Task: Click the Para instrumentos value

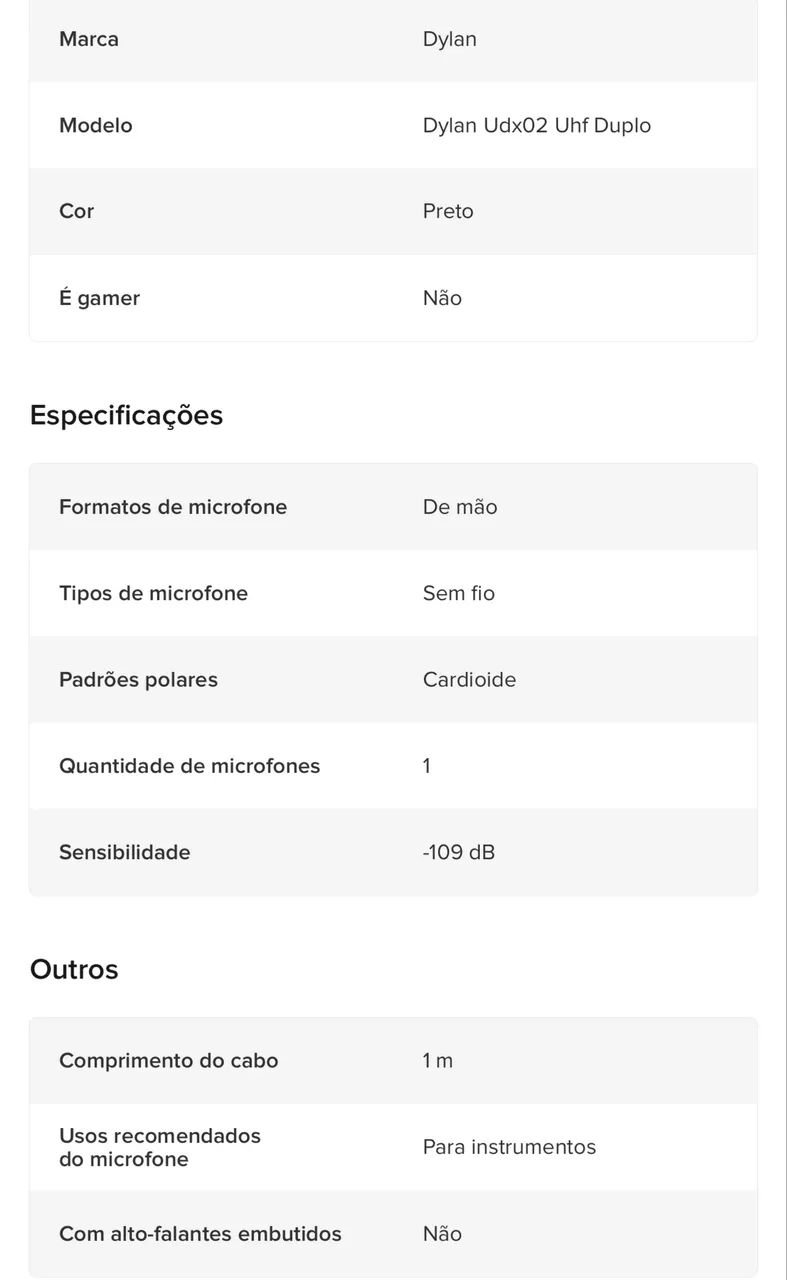Action: 509,1147
